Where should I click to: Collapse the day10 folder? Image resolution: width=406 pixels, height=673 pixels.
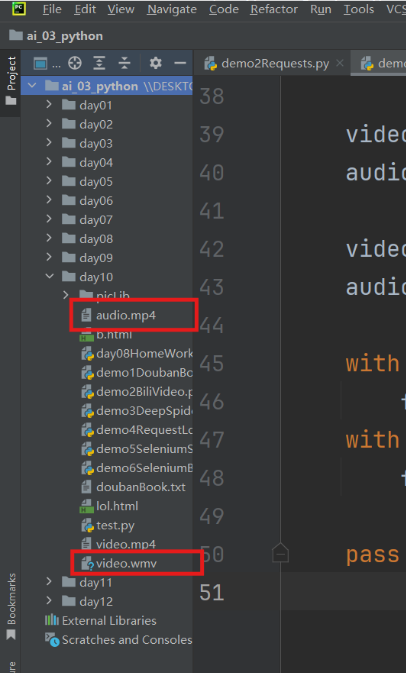pos(49,276)
